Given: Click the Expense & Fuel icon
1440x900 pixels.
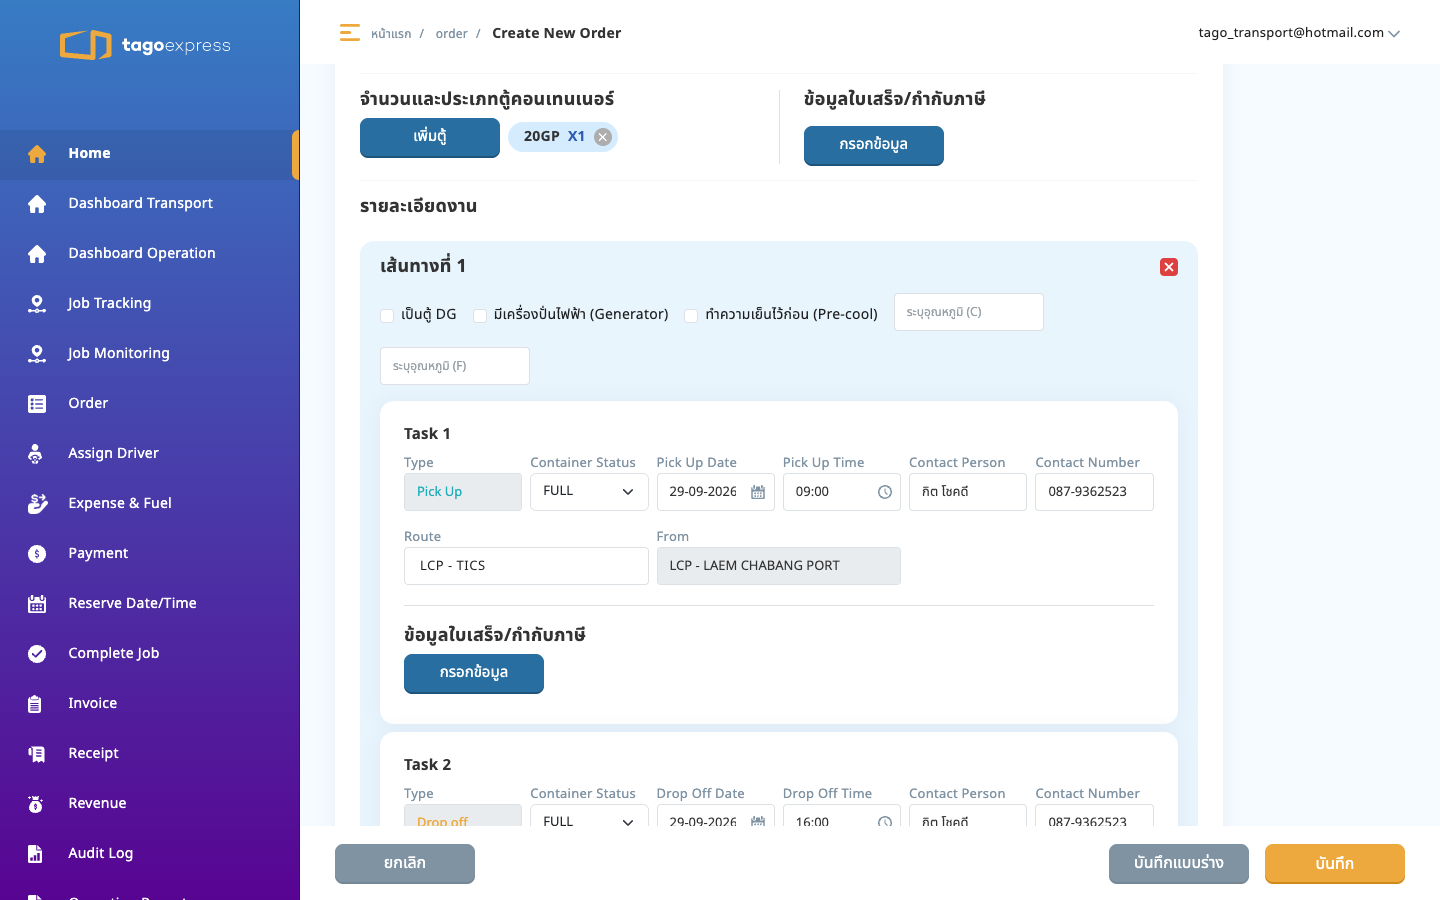Looking at the screenshot, I should tap(37, 503).
